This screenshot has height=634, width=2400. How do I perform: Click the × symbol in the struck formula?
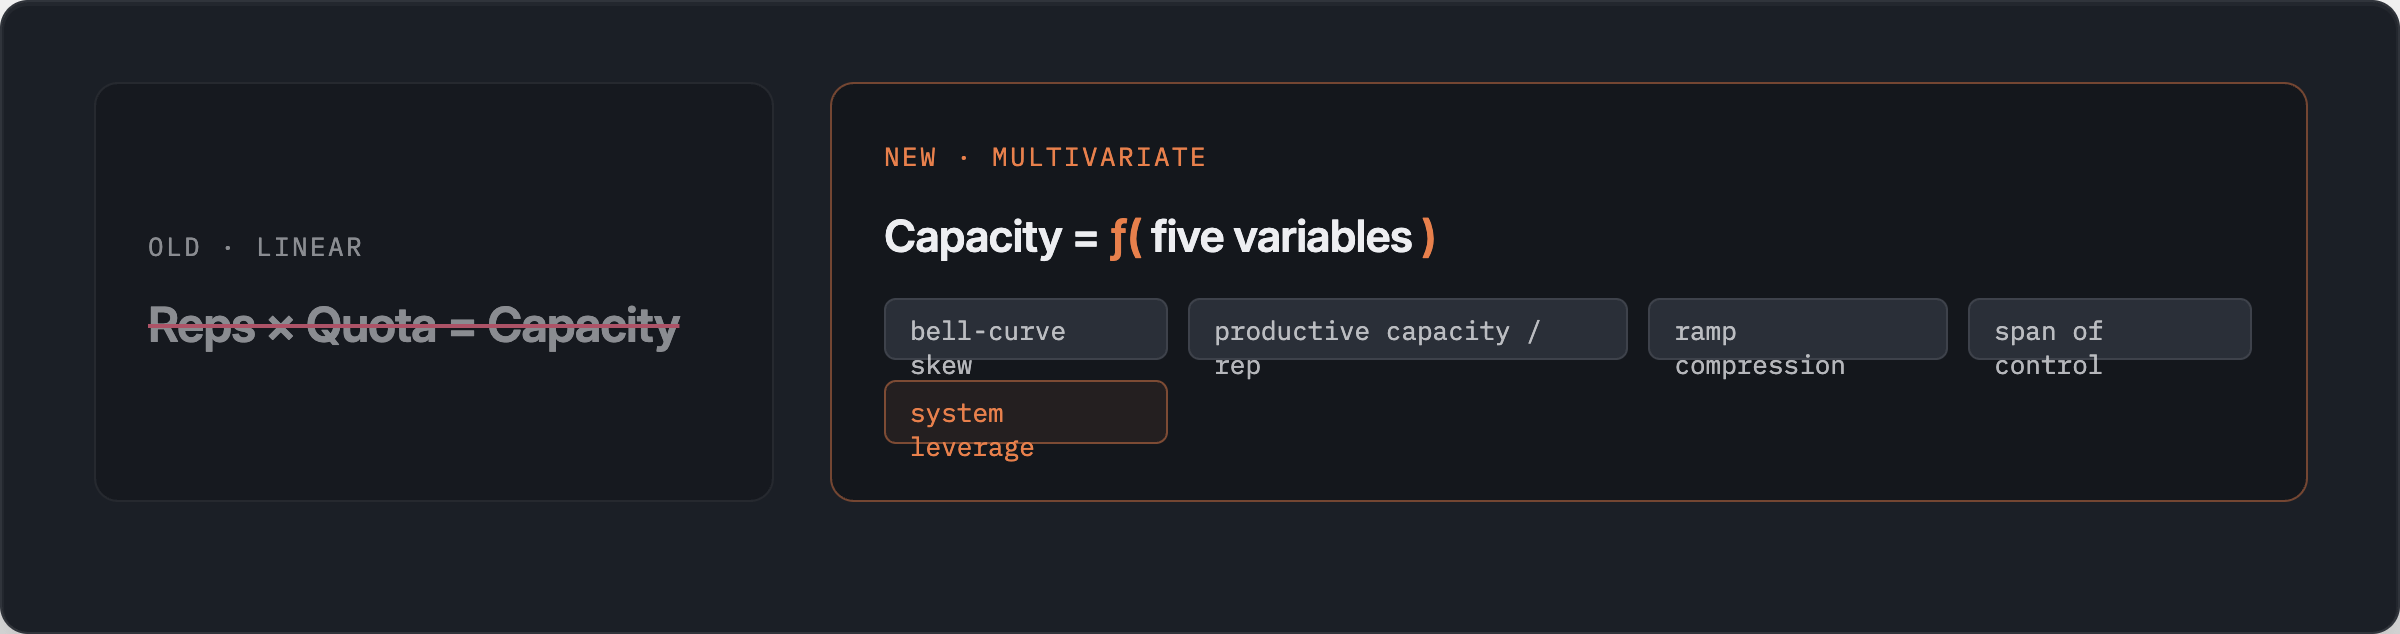point(281,327)
